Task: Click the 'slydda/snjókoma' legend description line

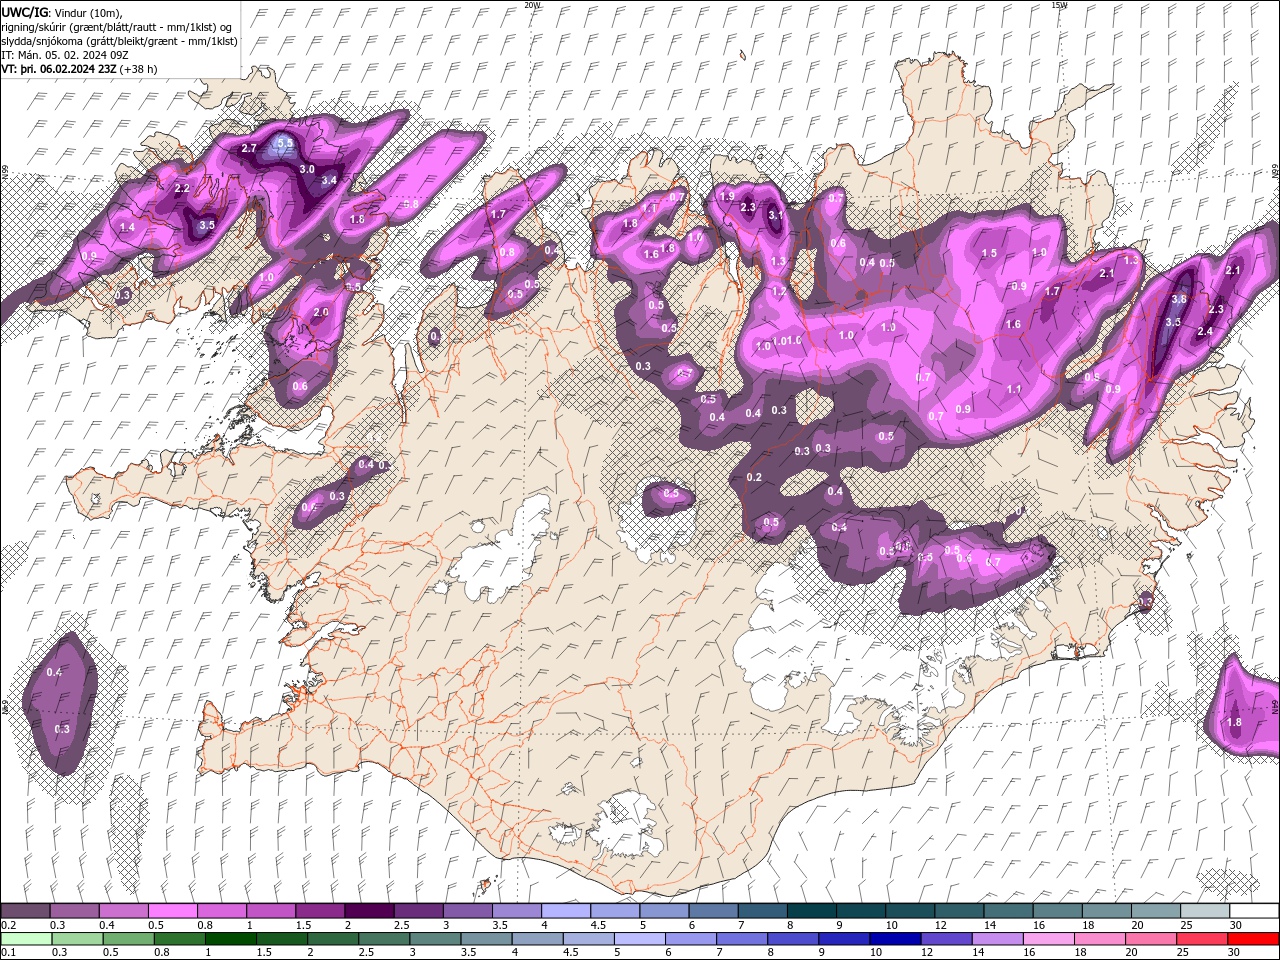Action: [x=119, y=41]
